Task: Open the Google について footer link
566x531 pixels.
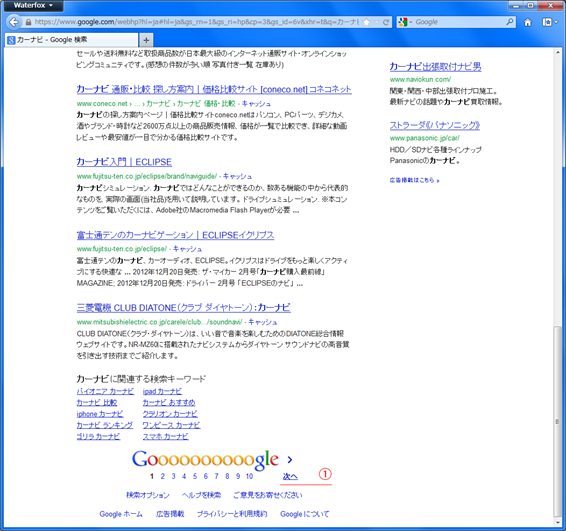Action: [x=305, y=514]
